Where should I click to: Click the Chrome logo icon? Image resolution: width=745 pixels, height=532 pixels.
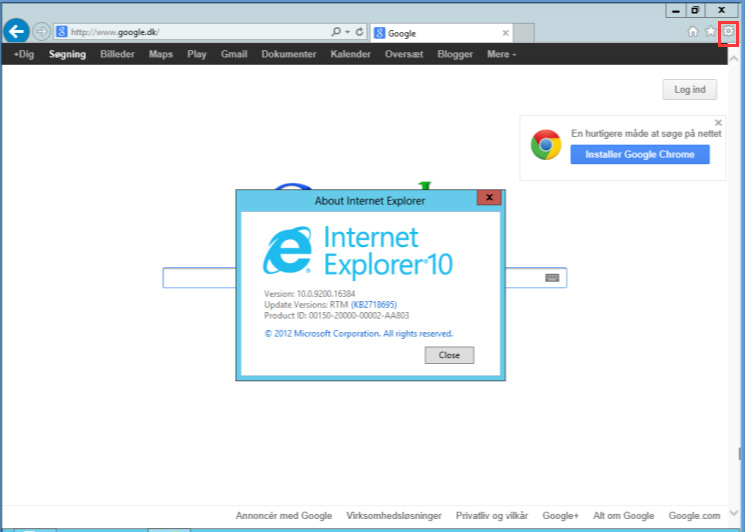pos(546,144)
